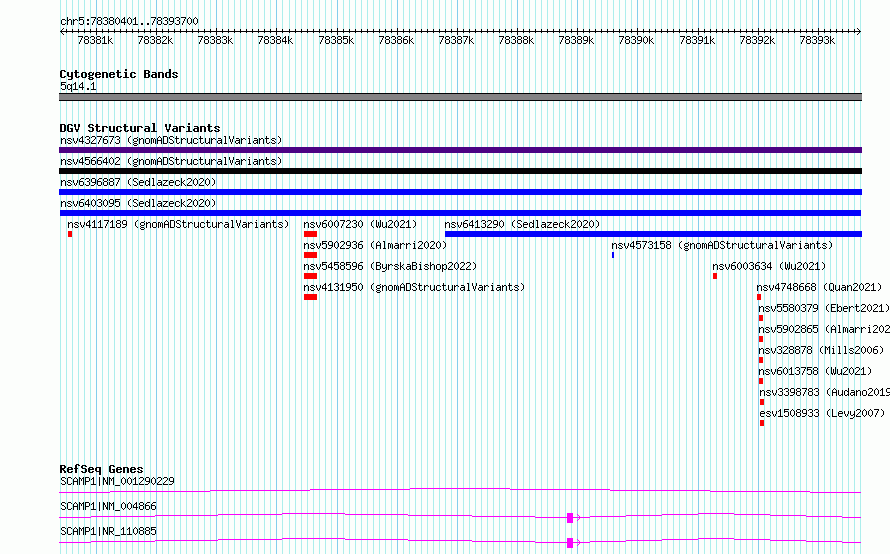Click the blue nsv6413290 variant bar
890x554 pixels.
click(653, 234)
